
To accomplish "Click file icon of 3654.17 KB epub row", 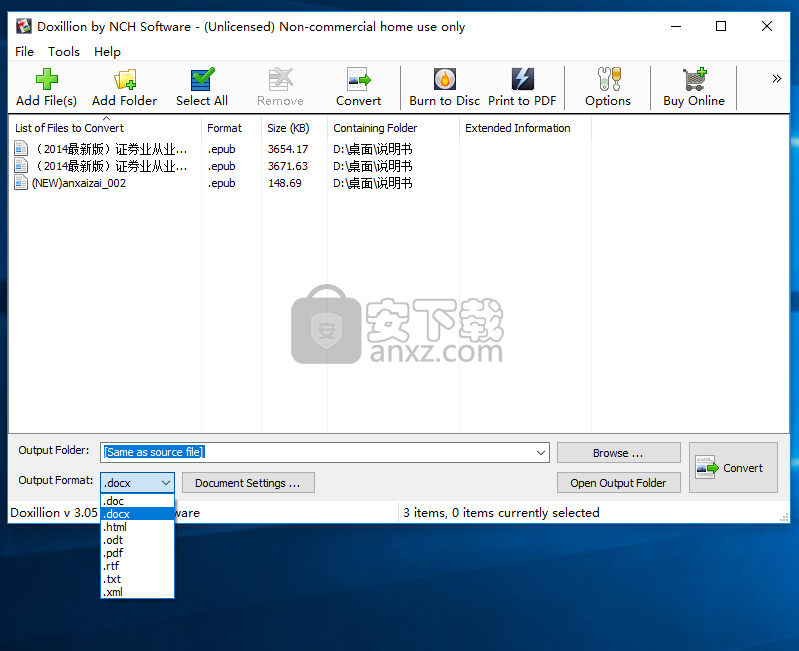I will click(x=21, y=149).
